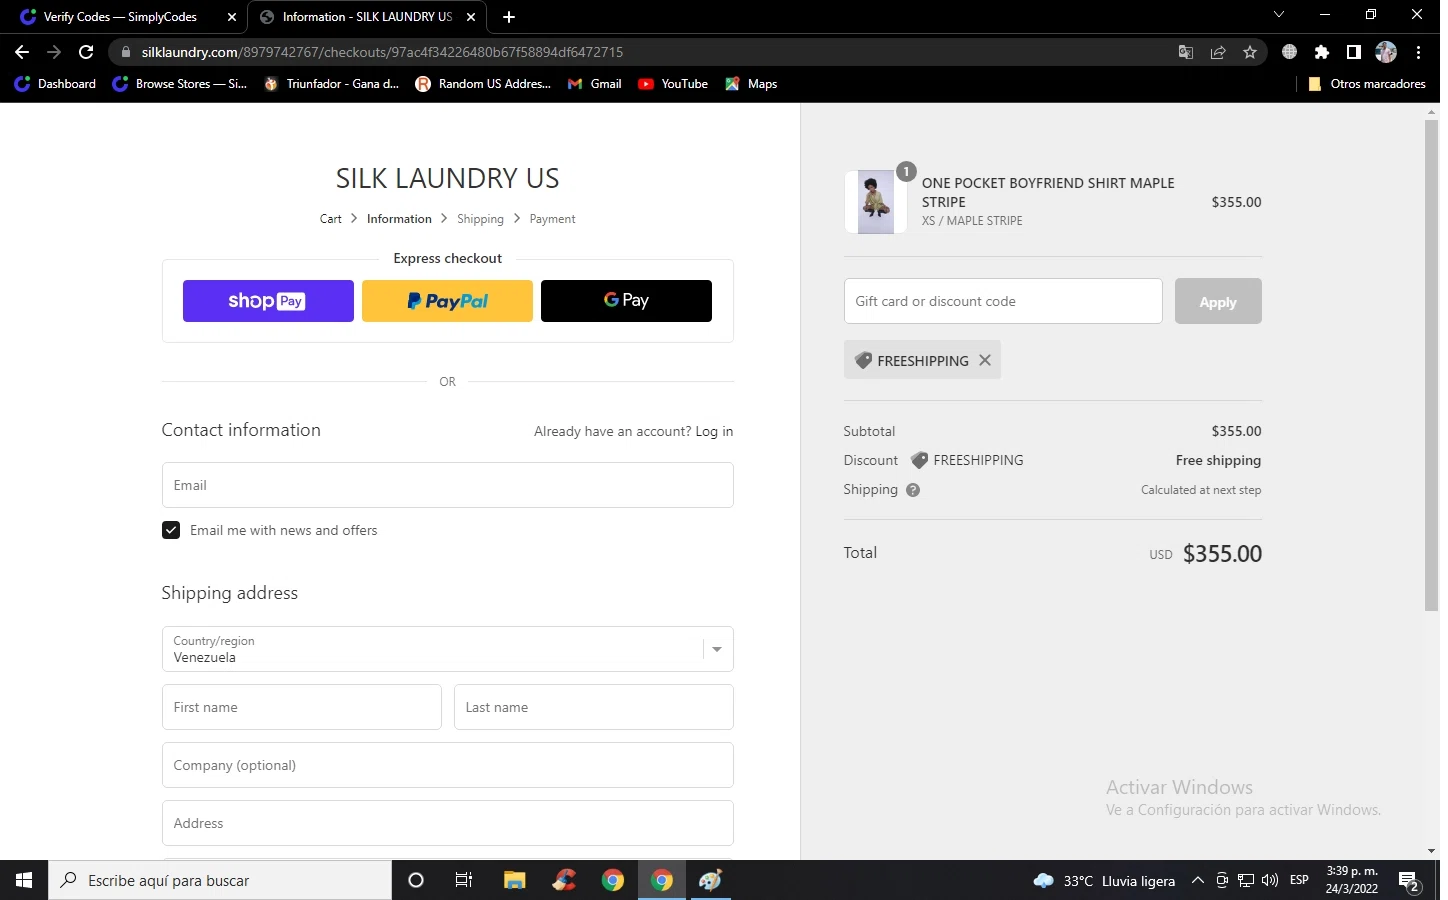Open the Triunfador bookmark
The height and width of the screenshot is (900, 1448).
(332, 84)
